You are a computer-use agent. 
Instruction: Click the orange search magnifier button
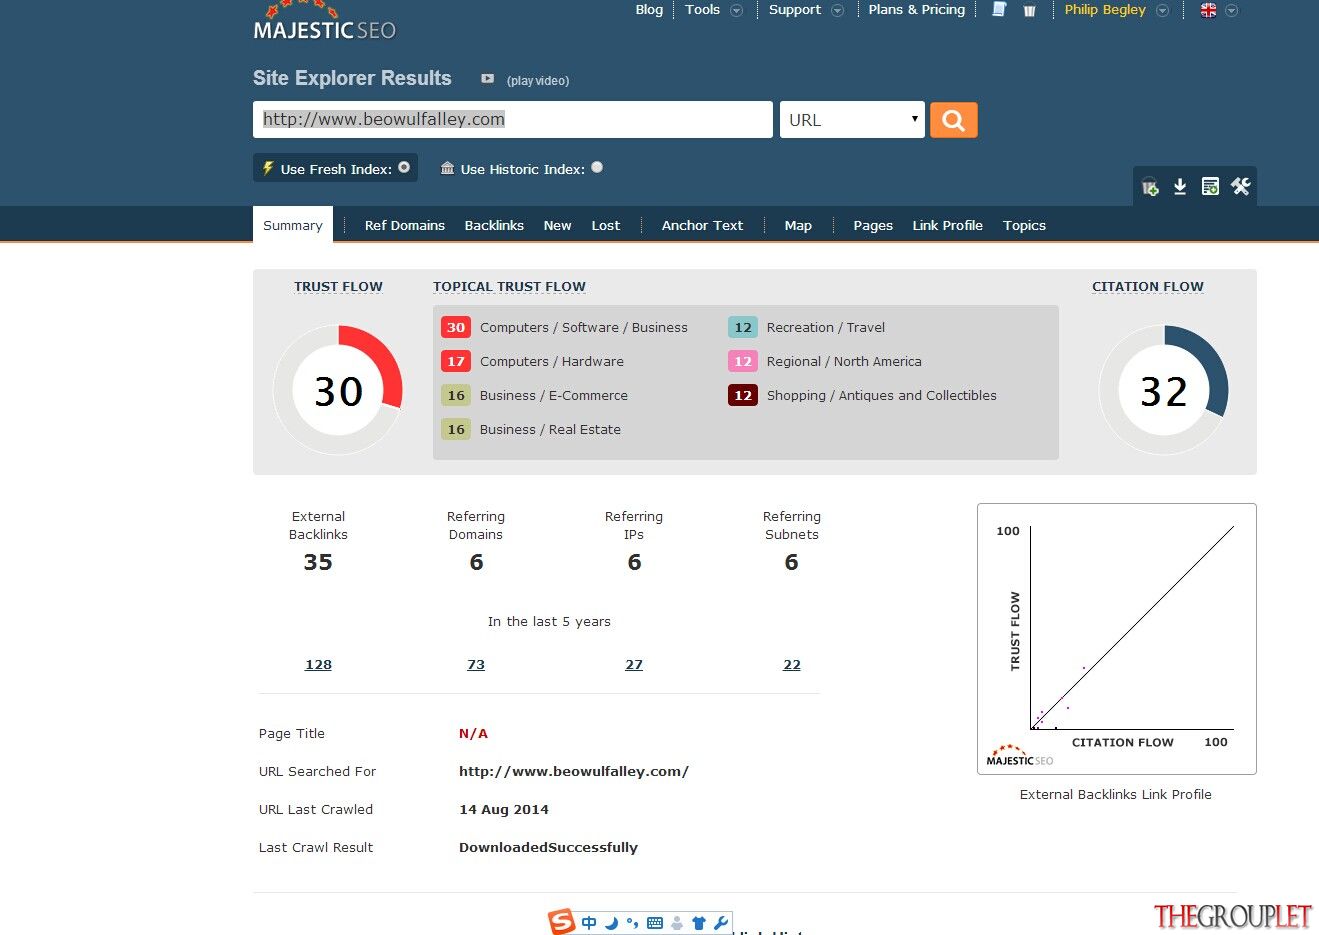(x=953, y=120)
